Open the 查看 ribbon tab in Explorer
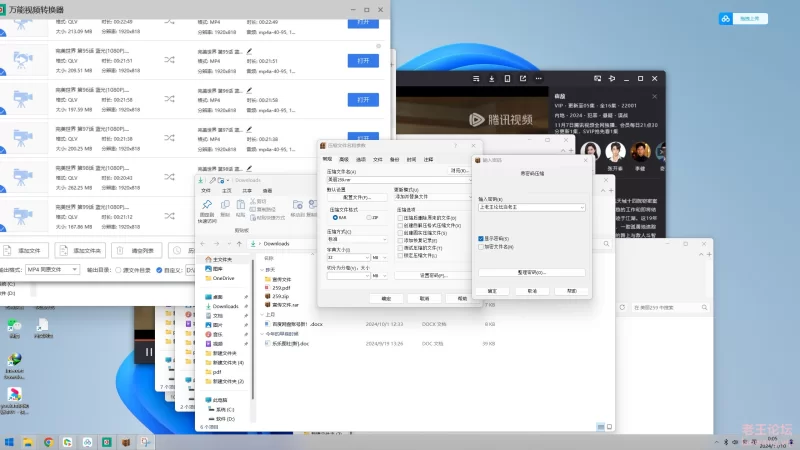The height and width of the screenshot is (450, 800). 267,190
